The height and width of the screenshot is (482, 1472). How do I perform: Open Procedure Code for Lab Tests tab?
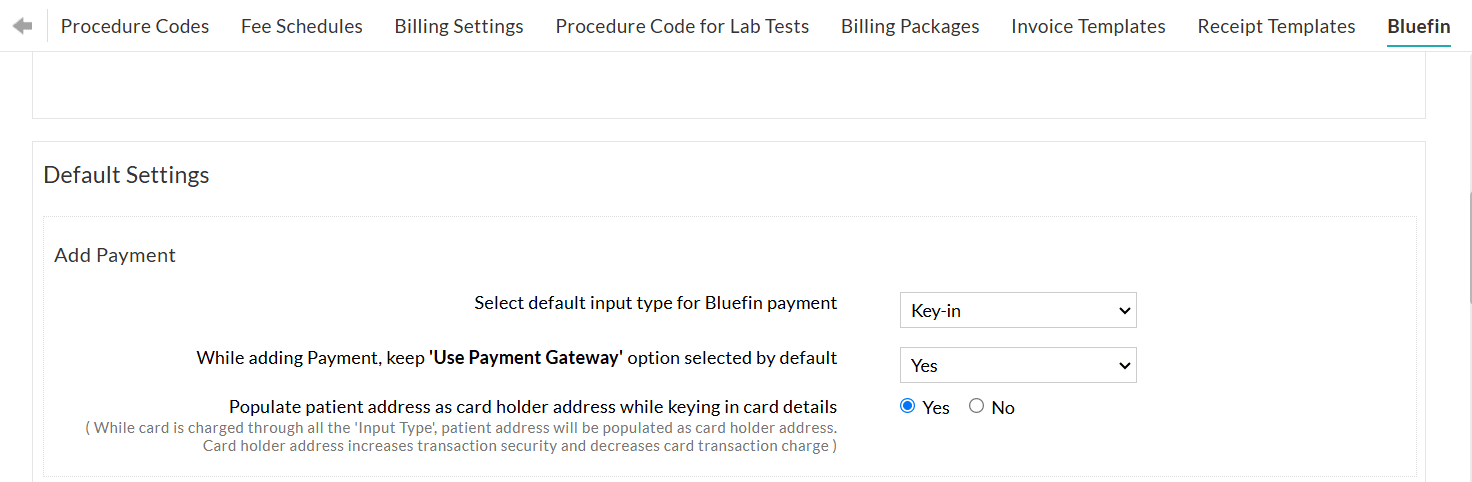[x=682, y=27]
